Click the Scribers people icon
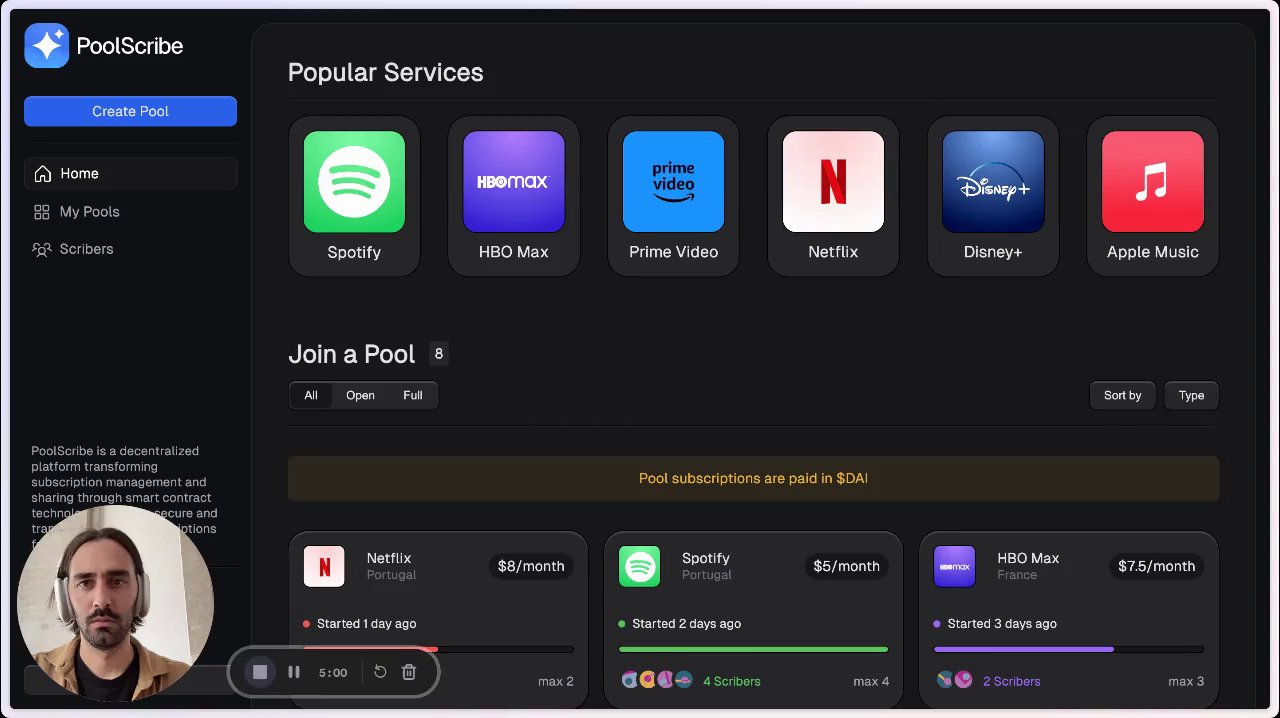 coord(42,249)
